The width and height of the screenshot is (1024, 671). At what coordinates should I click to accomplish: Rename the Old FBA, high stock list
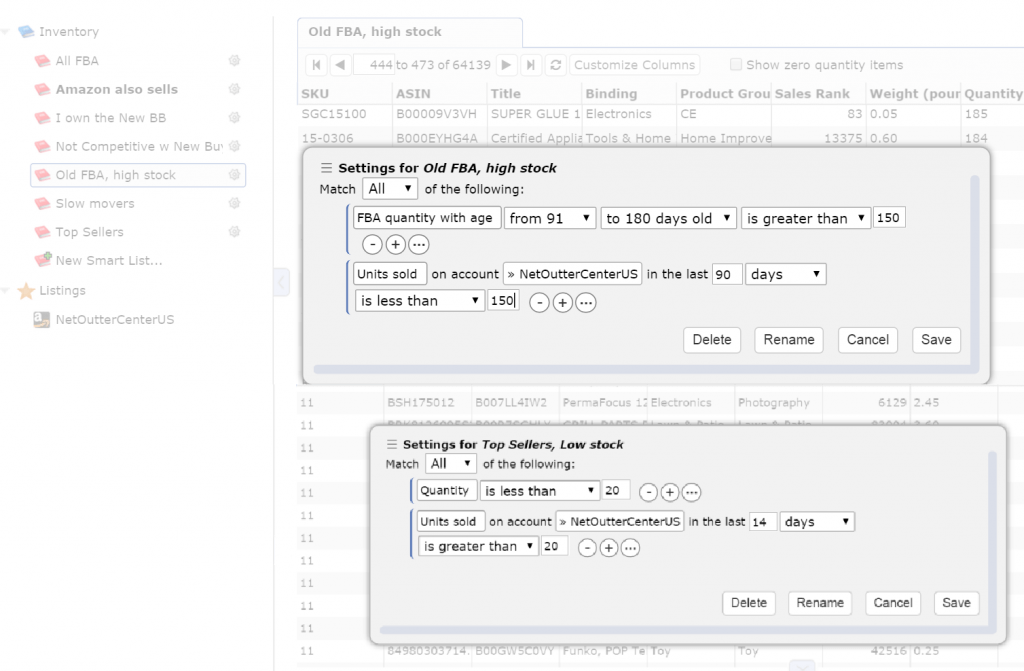click(x=789, y=340)
